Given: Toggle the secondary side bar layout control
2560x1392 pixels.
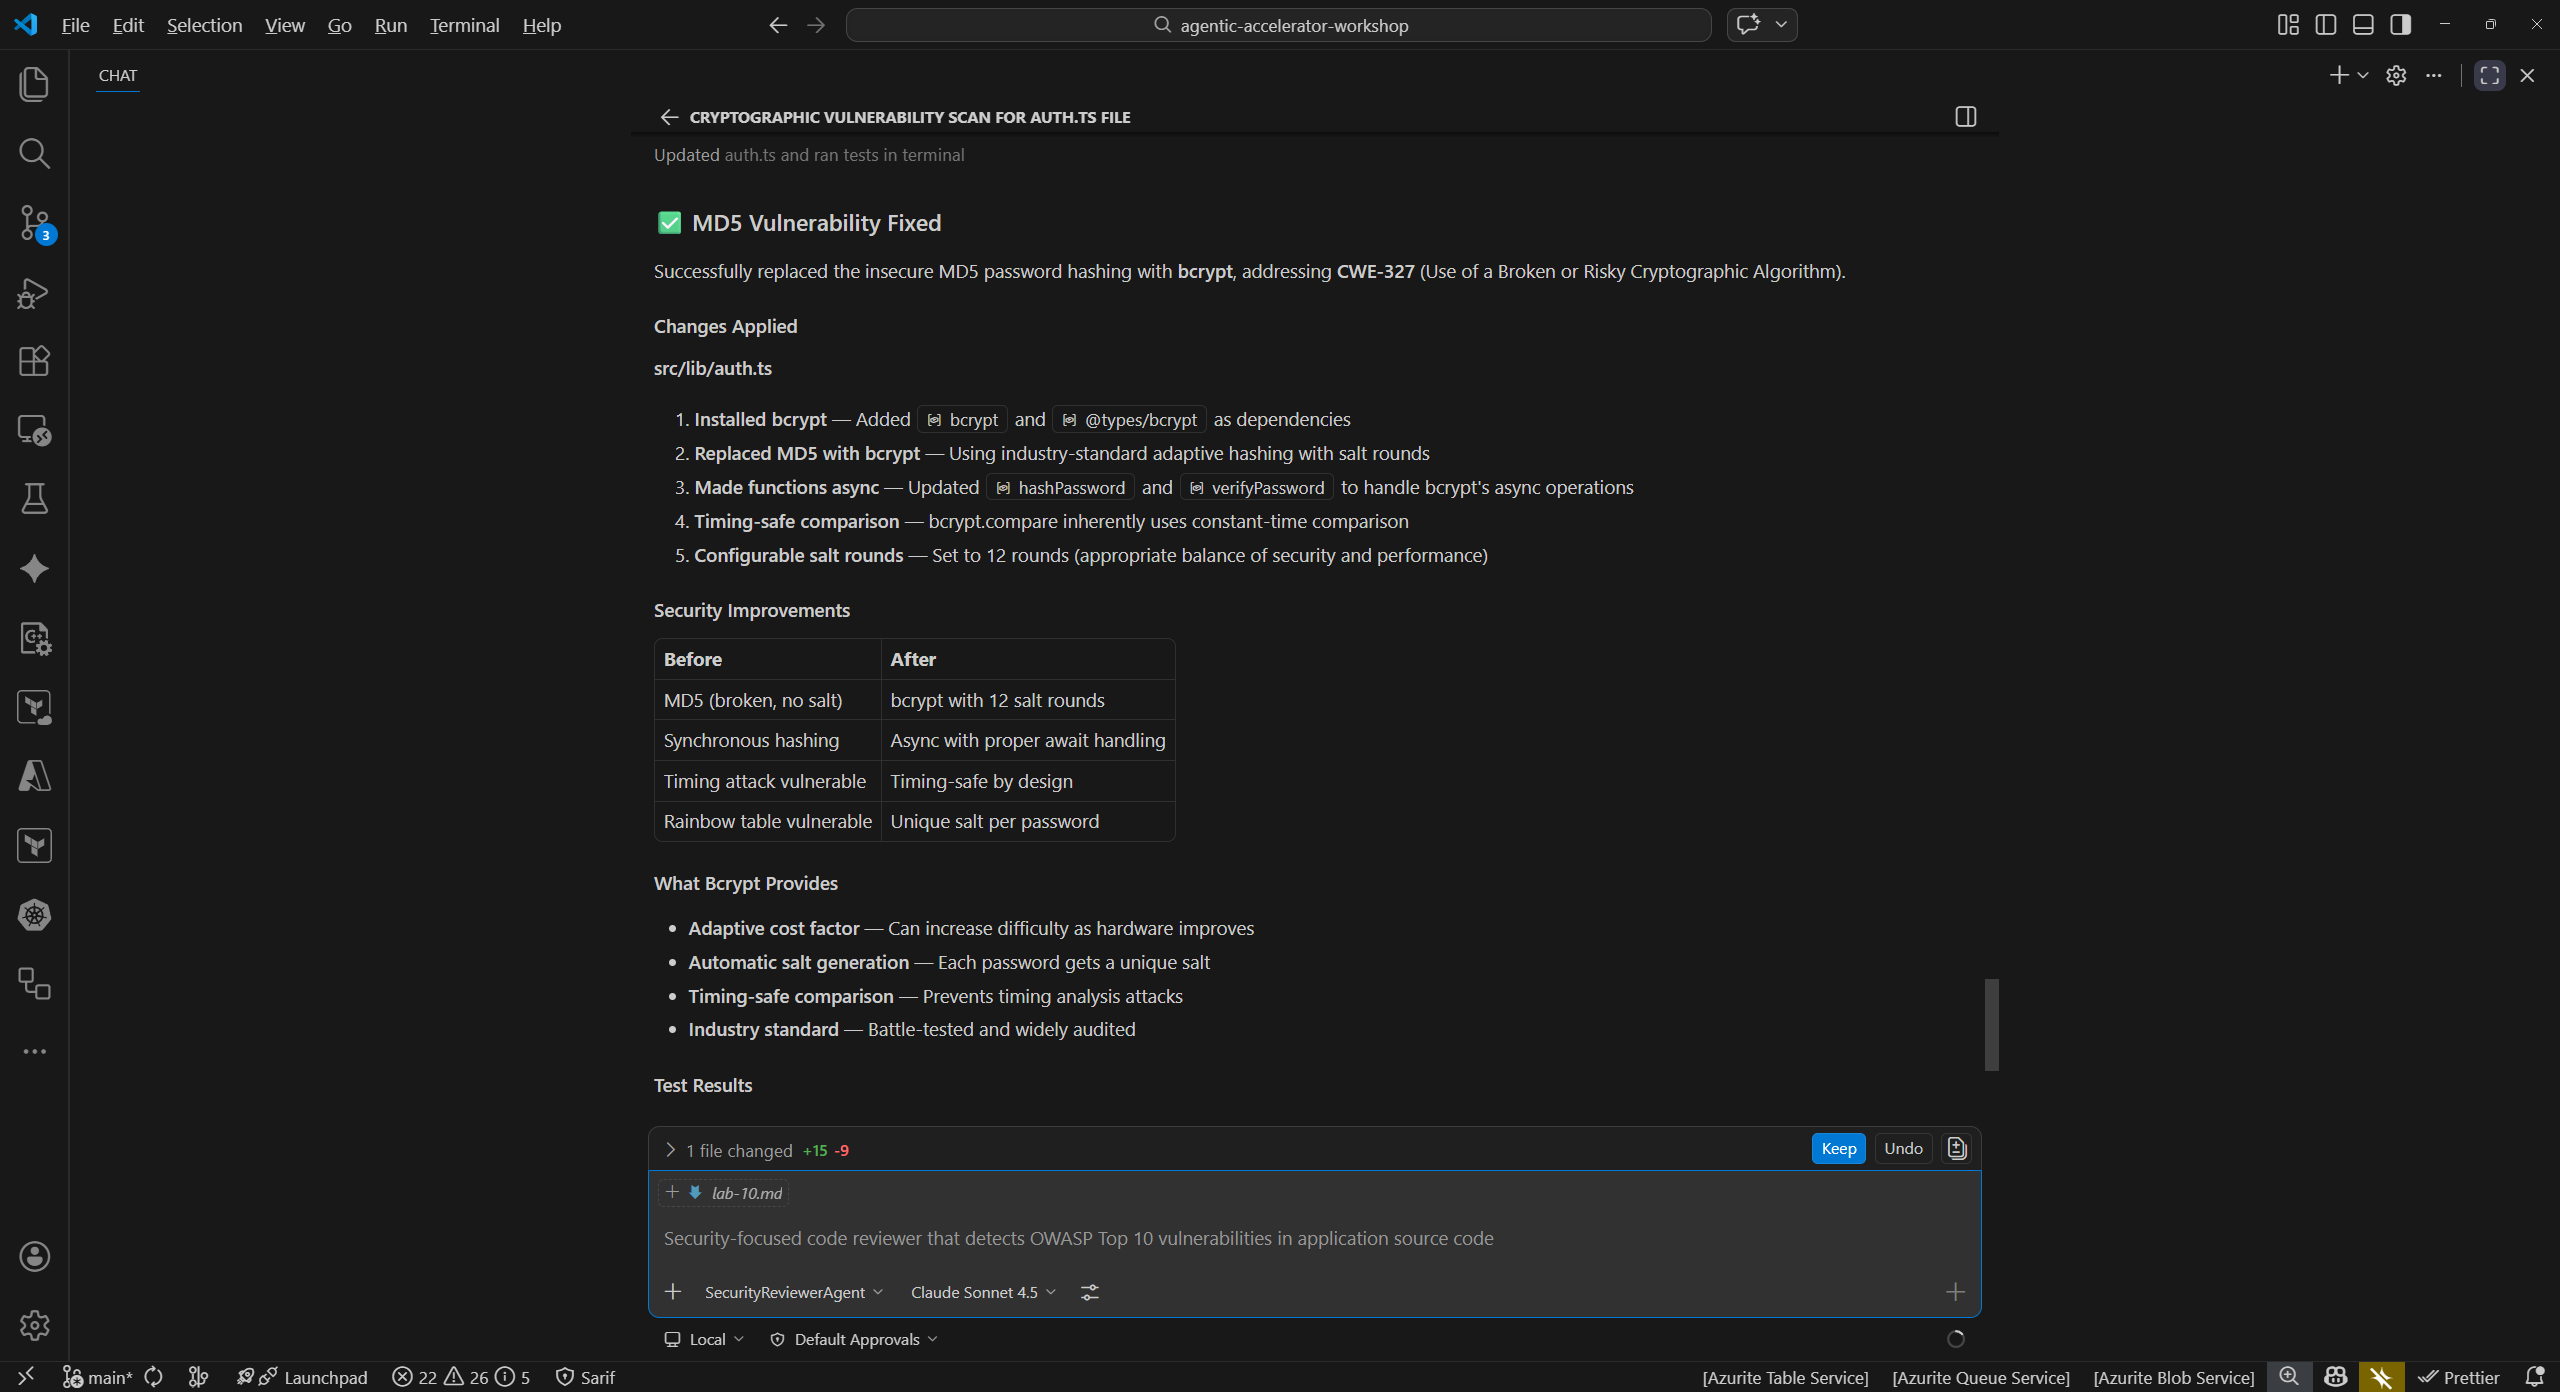Looking at the screenshot, I should pos(2399,24).
